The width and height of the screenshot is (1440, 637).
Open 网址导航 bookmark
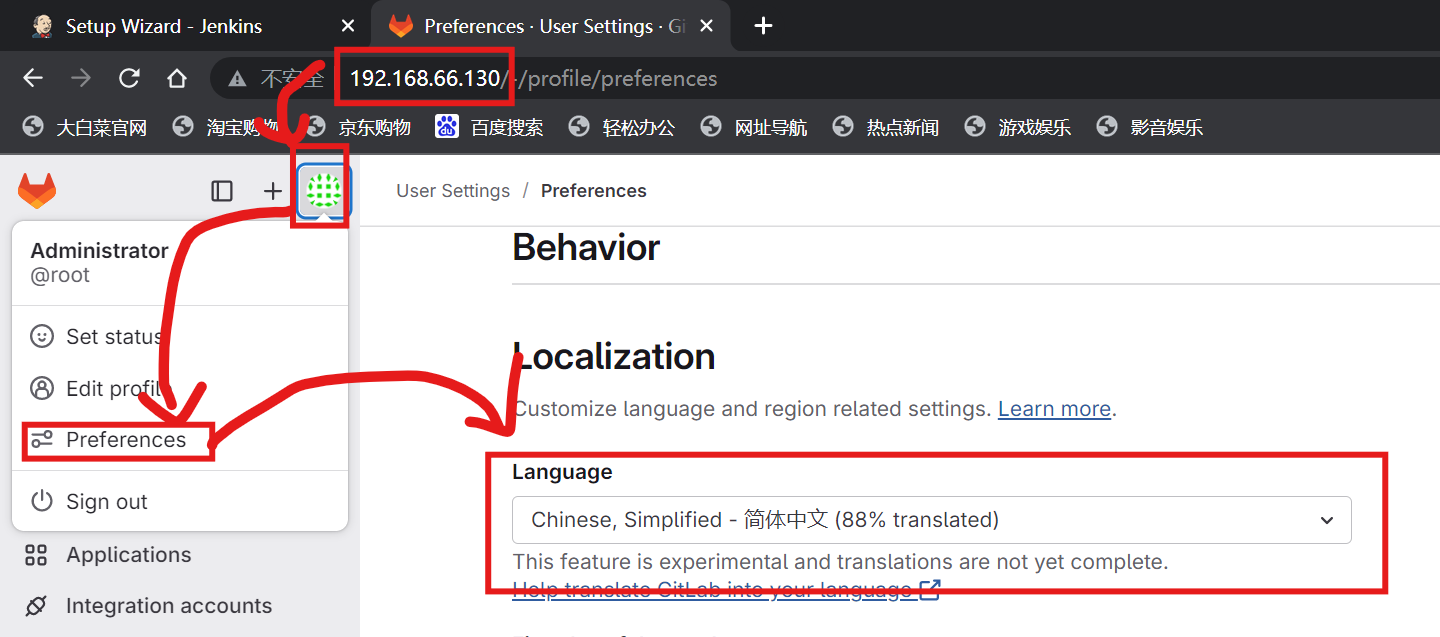tap(754, 127)
